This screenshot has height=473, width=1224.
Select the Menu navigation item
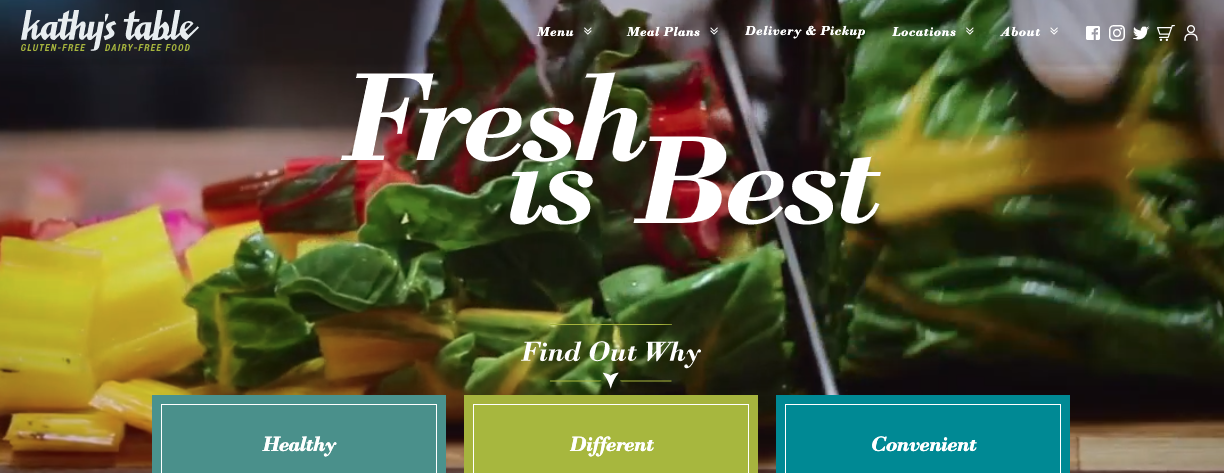[555, 32]
